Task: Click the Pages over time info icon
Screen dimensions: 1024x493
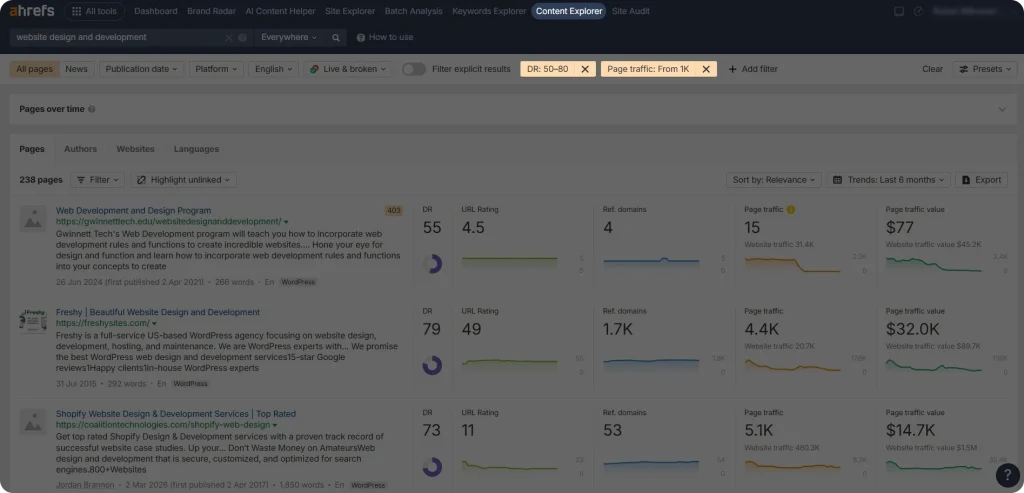Action: 91,110
